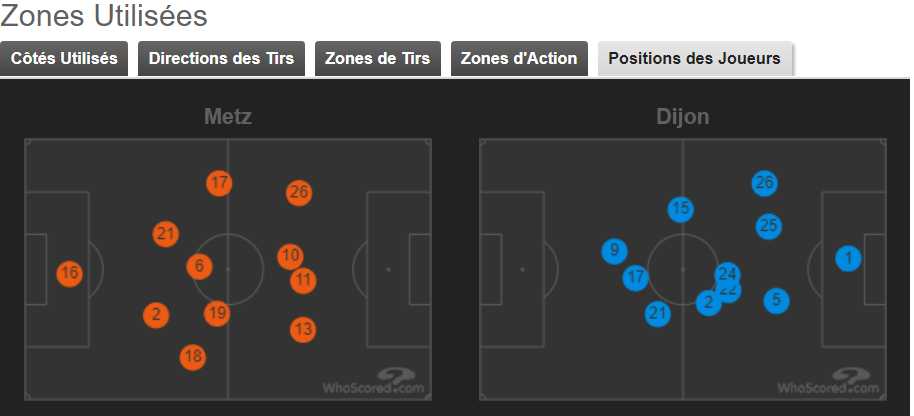
Task: Select Metz player marker 10
Action: click(290, 256)
